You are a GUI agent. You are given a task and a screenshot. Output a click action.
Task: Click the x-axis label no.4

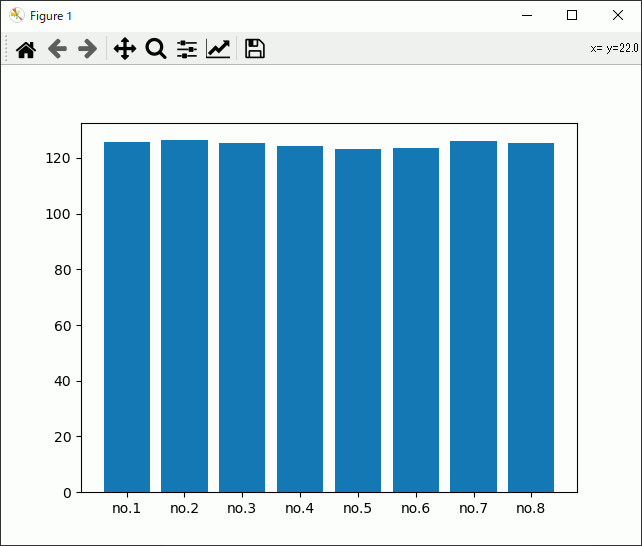[x=299, y=508]
